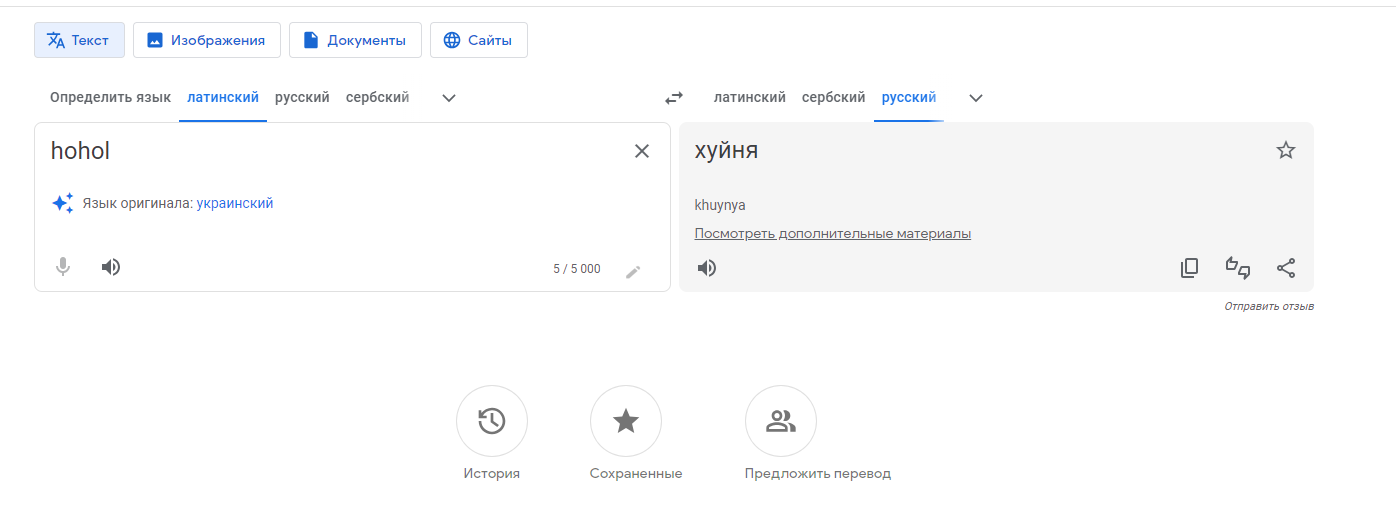Copy the translation to clipboard
The image size is (1396, 508).
(1189, 268)
